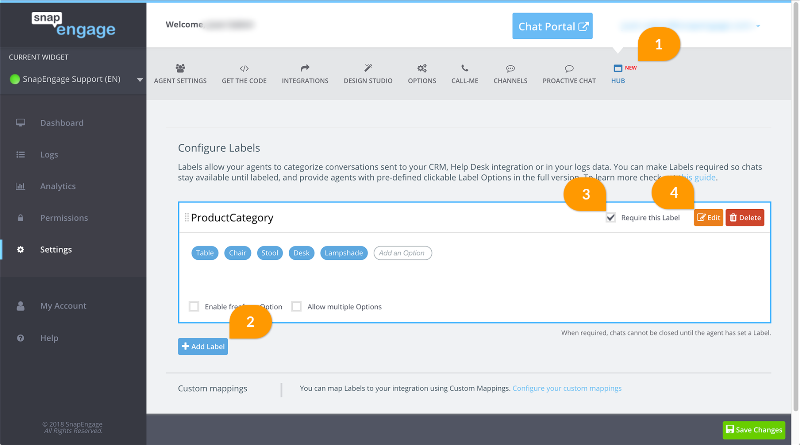Open My Account in the sidebar

pyautogui.click(x=63, y=306)
